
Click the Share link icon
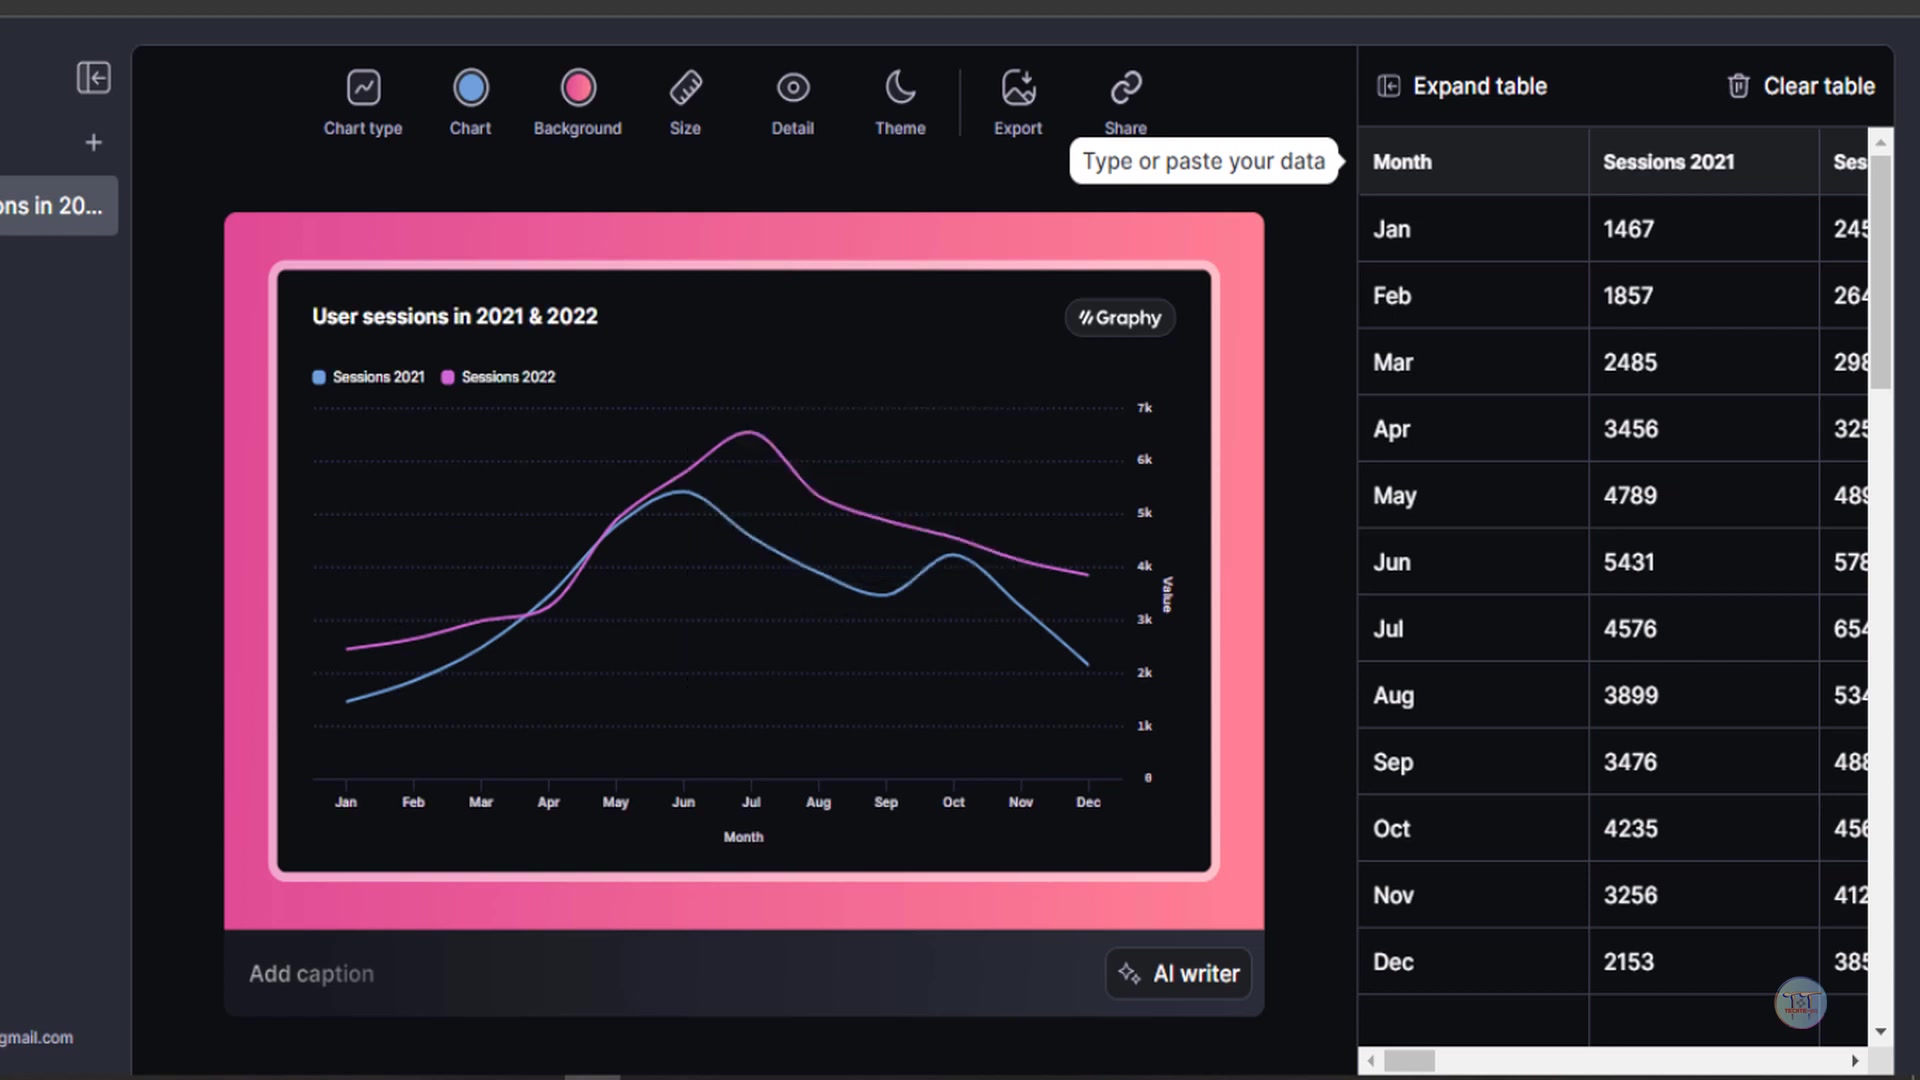pos(1125,100)
